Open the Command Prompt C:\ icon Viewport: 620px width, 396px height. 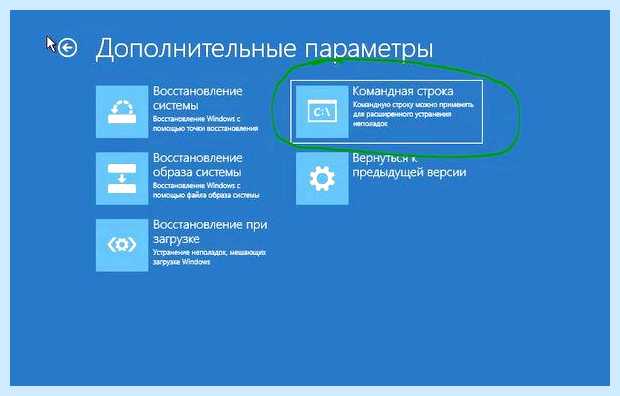click(x=322, y=112)
